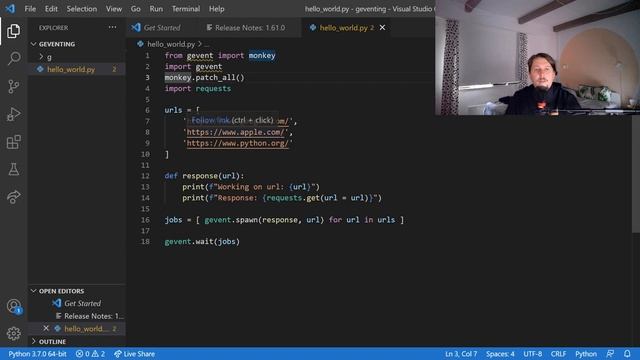Open the Help menu
640x360 pixels.
216,9
